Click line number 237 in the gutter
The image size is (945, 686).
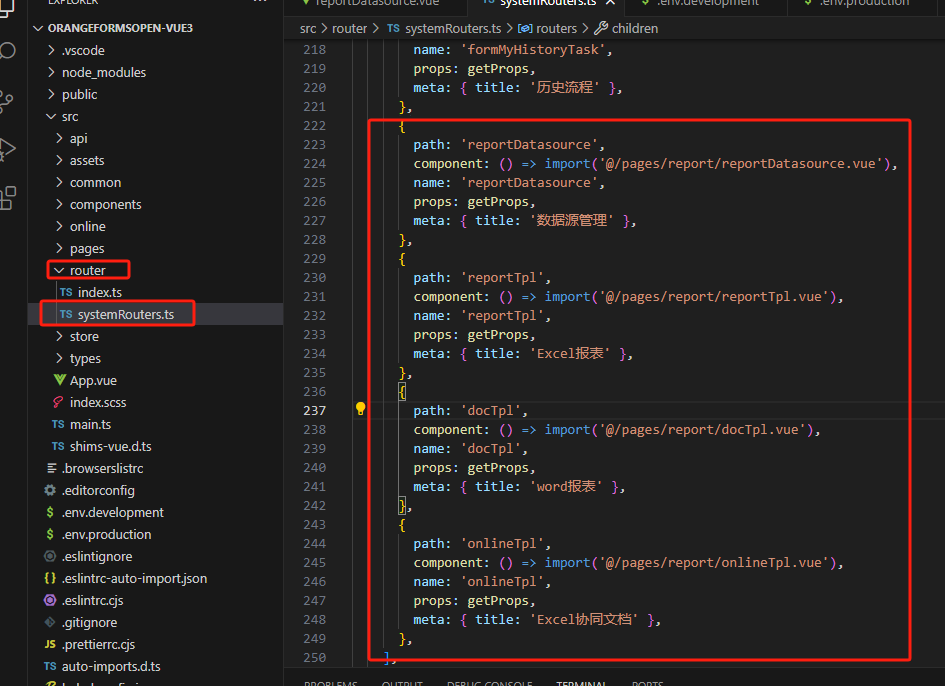[x=315, y=411]
